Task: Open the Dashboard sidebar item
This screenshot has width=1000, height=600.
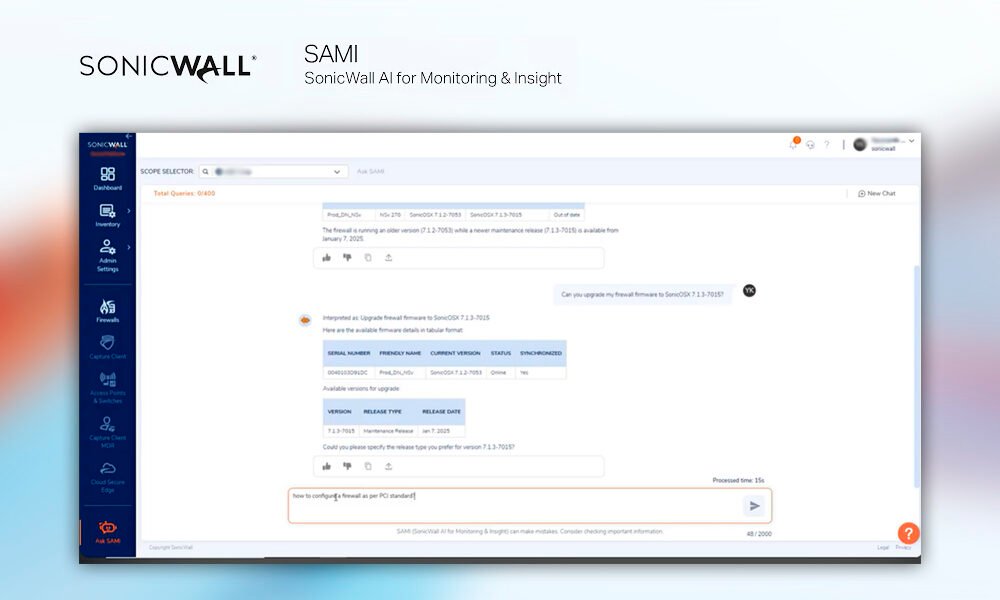Action: click(108, 179)
